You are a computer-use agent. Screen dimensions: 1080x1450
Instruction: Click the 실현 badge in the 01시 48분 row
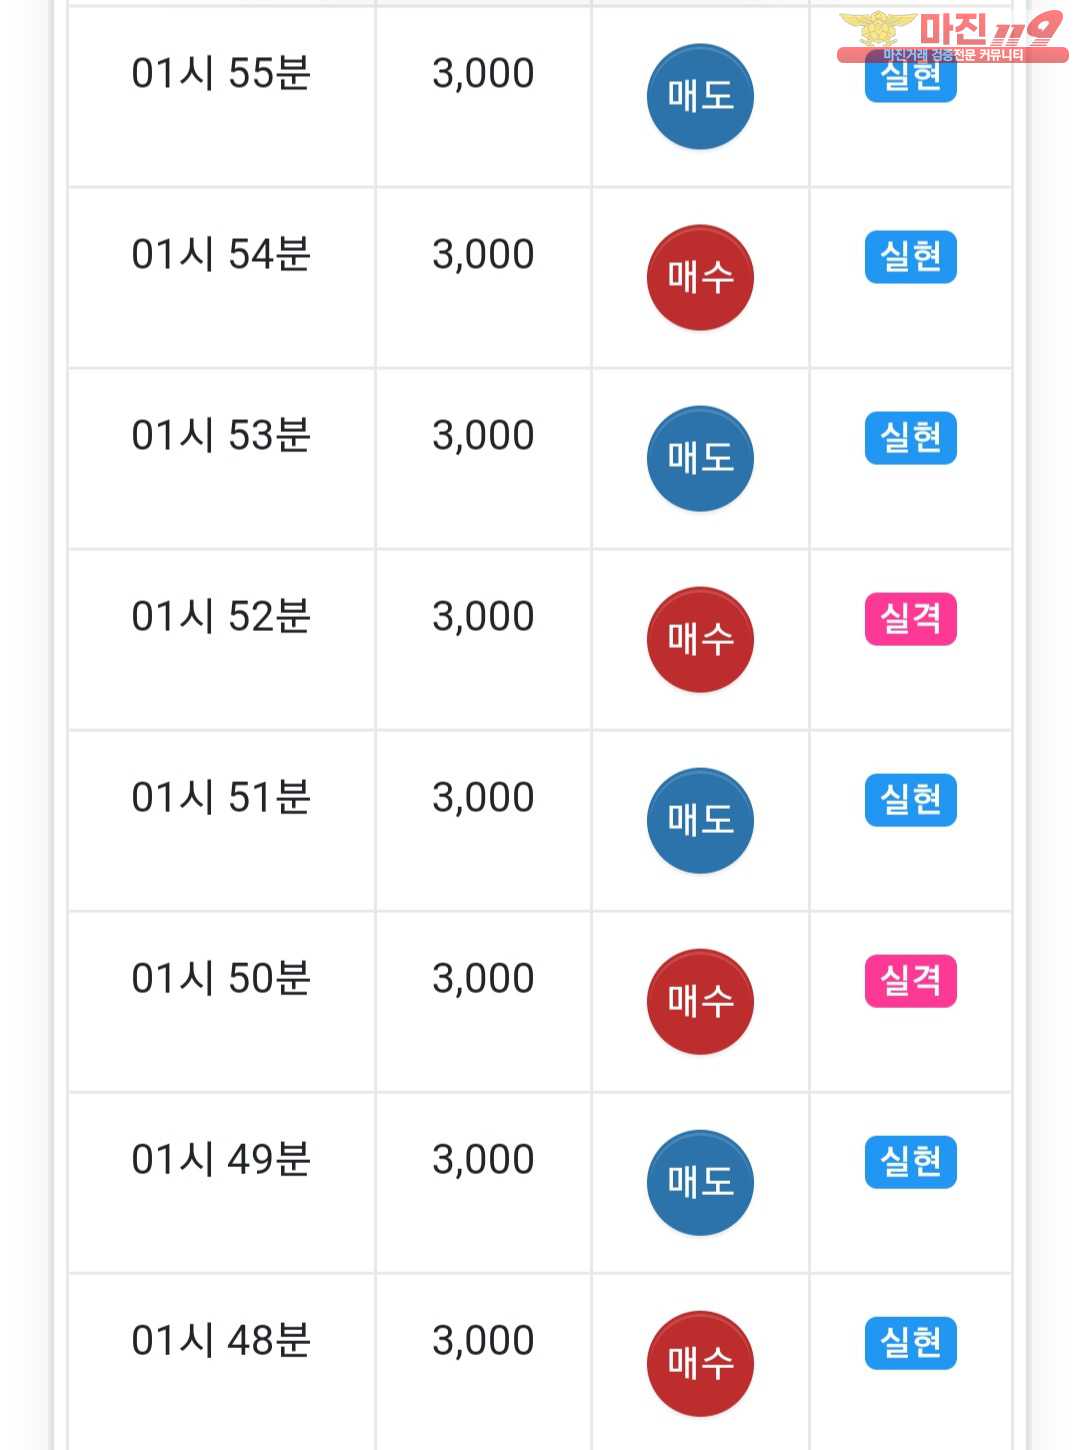point(910,1343)
